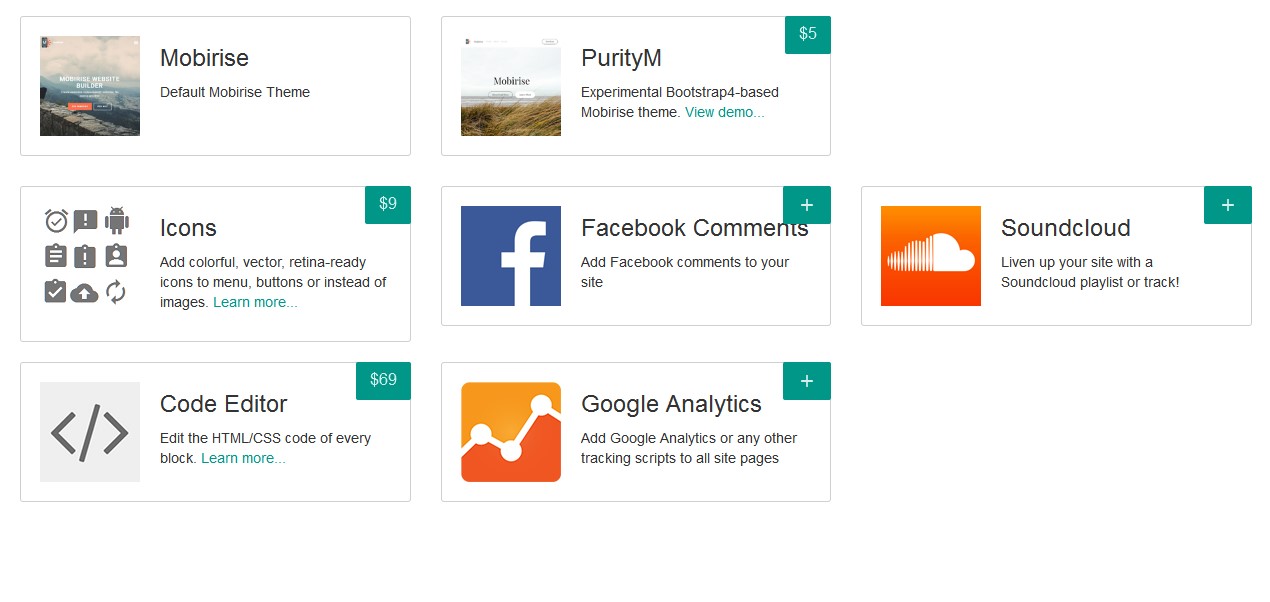Click the Facebook logo icon

click(510, 256)
